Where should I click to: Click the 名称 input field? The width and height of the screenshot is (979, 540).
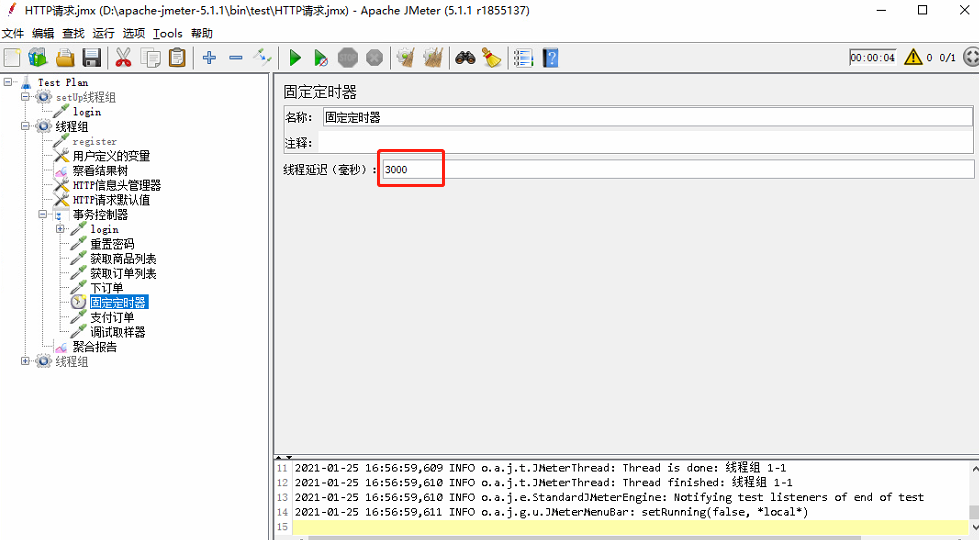click(x=647, y=117)
